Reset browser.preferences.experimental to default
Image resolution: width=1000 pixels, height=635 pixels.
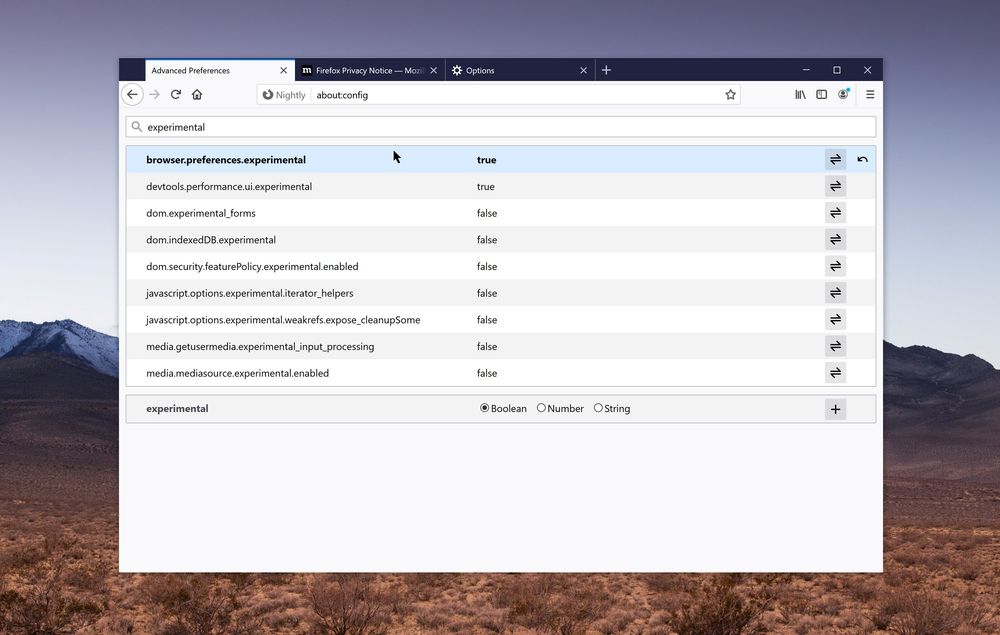(x=862, y=160)
